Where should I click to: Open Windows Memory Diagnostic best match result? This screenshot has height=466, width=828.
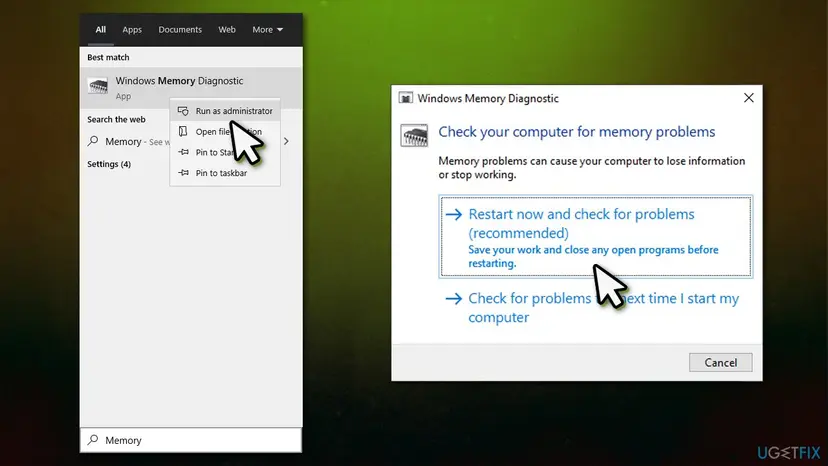pyautogui.click(x=191, y=87)
